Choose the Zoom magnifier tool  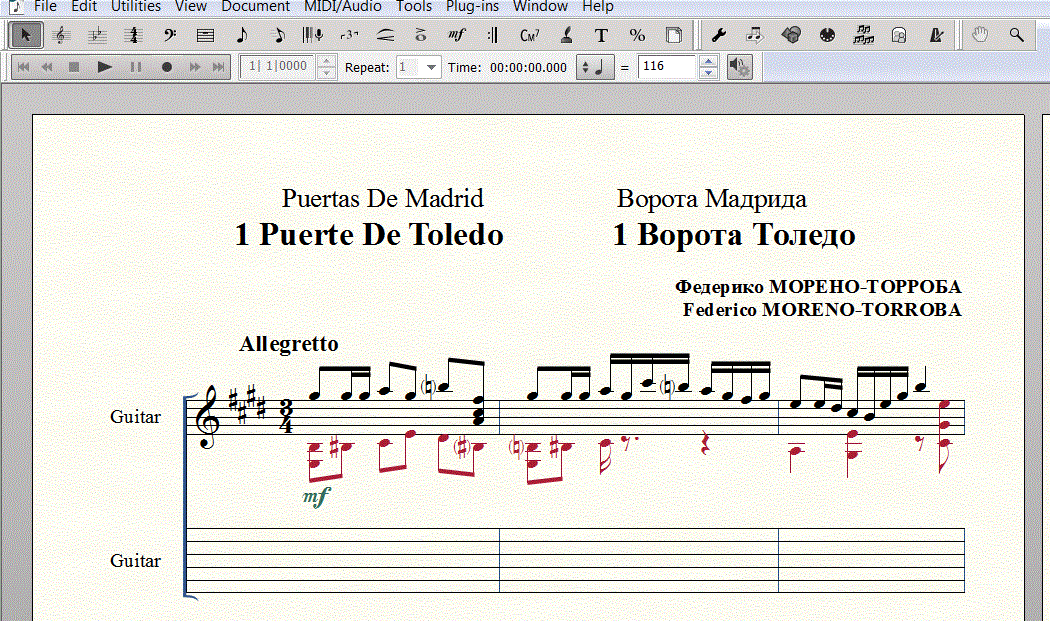click(1016, 35)
